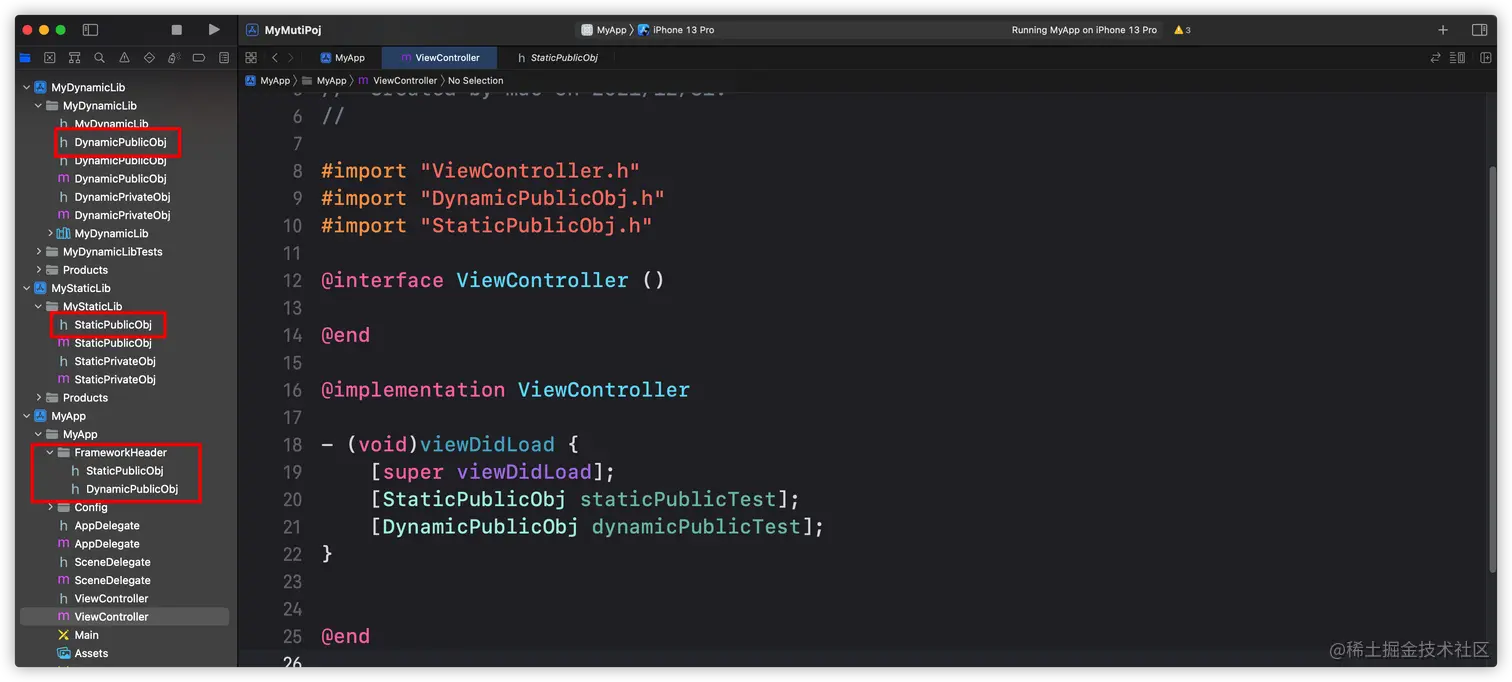Click Running MyApp on iPhone 13 Pro status

[1084, 30]
